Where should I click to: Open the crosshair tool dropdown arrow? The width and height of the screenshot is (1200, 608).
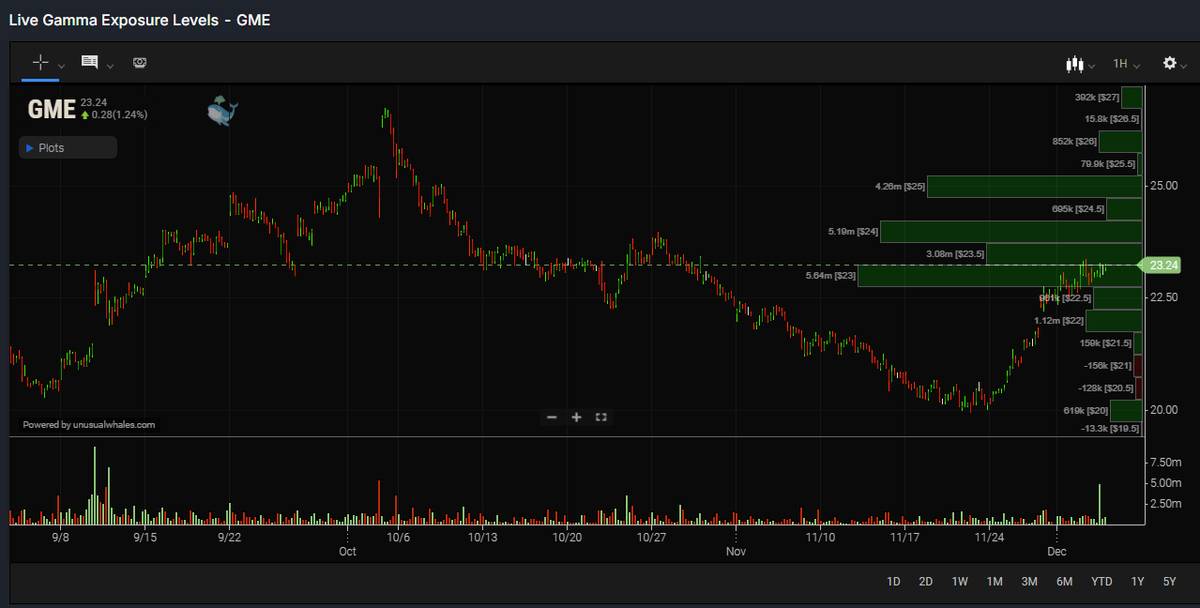tap(62, 65)
